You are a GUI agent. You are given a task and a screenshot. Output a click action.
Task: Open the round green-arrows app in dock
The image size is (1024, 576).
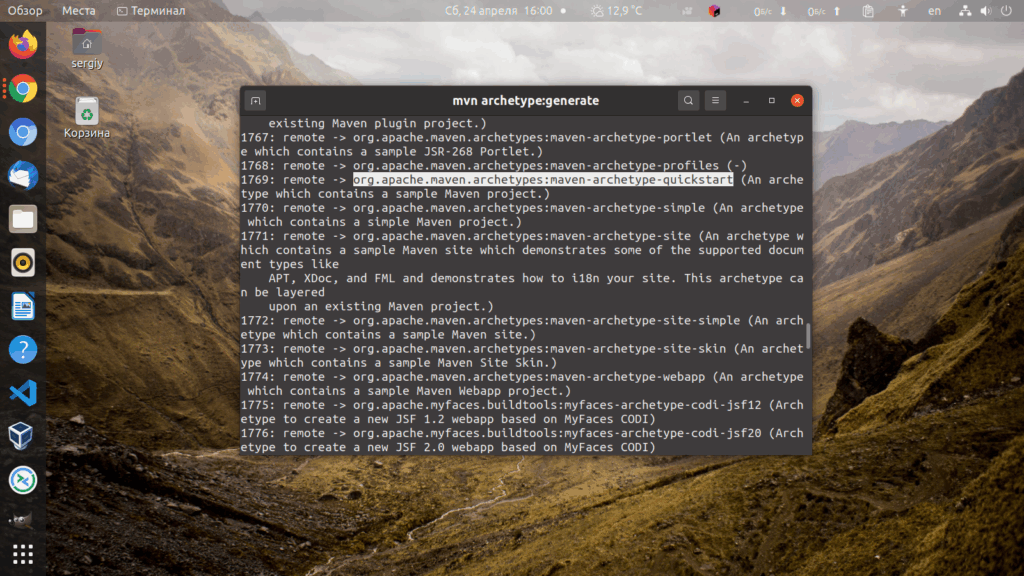(x=23, y=480)
